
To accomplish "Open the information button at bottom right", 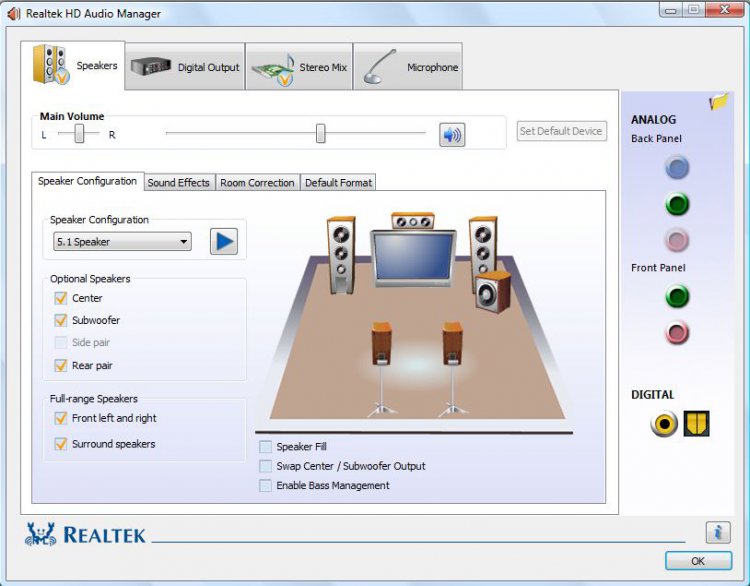I will [x=717, y=532].
